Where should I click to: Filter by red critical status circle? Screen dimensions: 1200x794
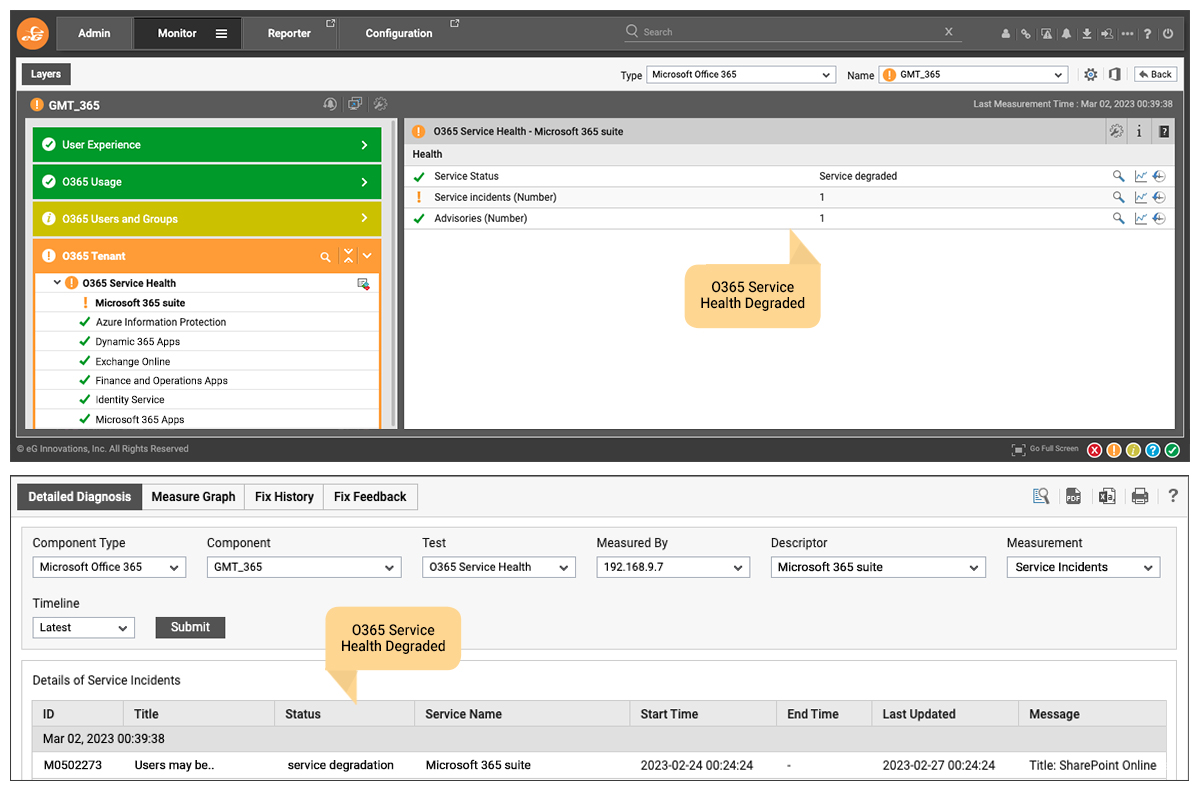tap(1094, 450)
